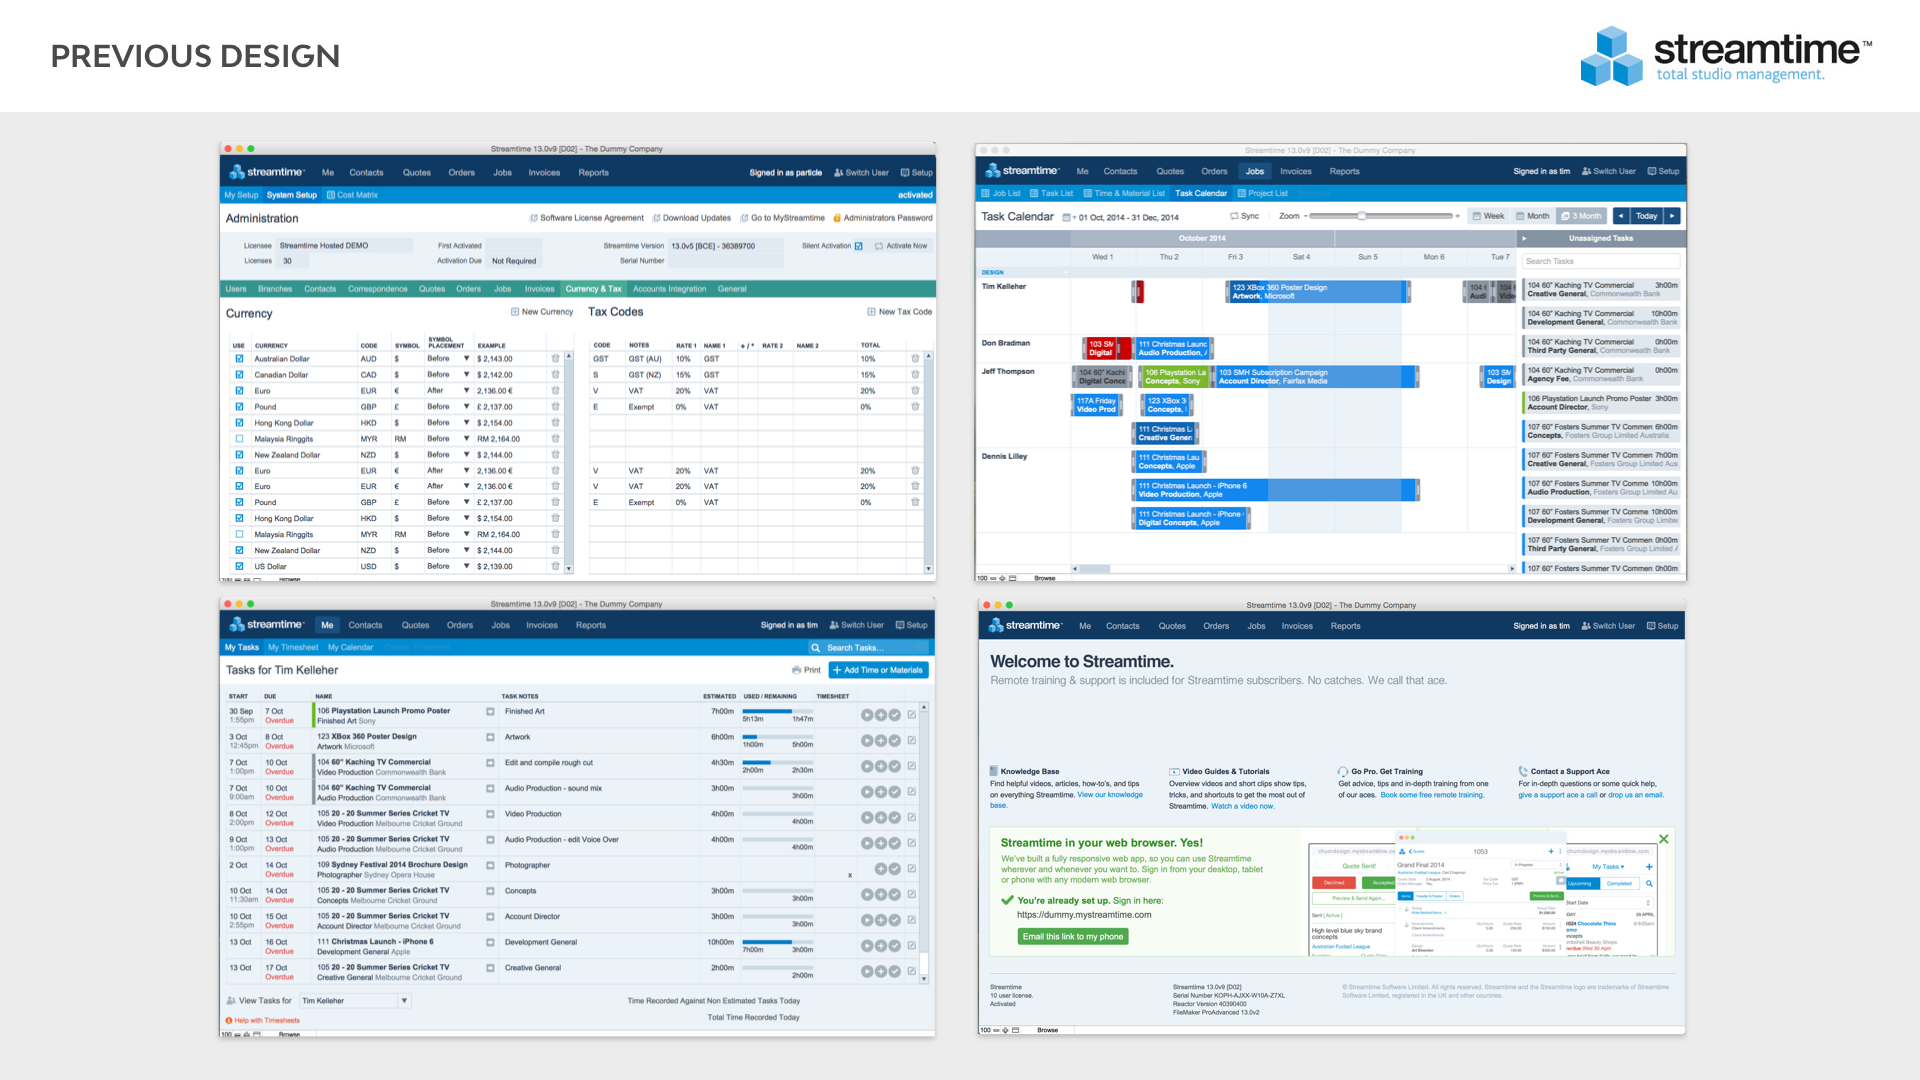Viewport: 1920px width, 1080px height.
Task: Delete the GST (AU) tax code
Action: 914,359
